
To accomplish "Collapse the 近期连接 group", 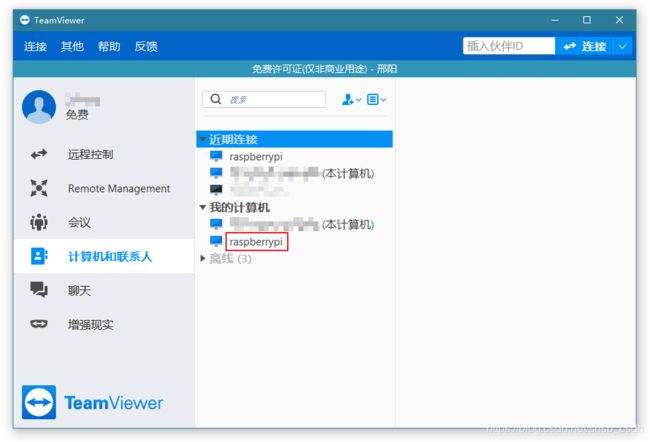I will pyautogui.click(x=203, y=139).
